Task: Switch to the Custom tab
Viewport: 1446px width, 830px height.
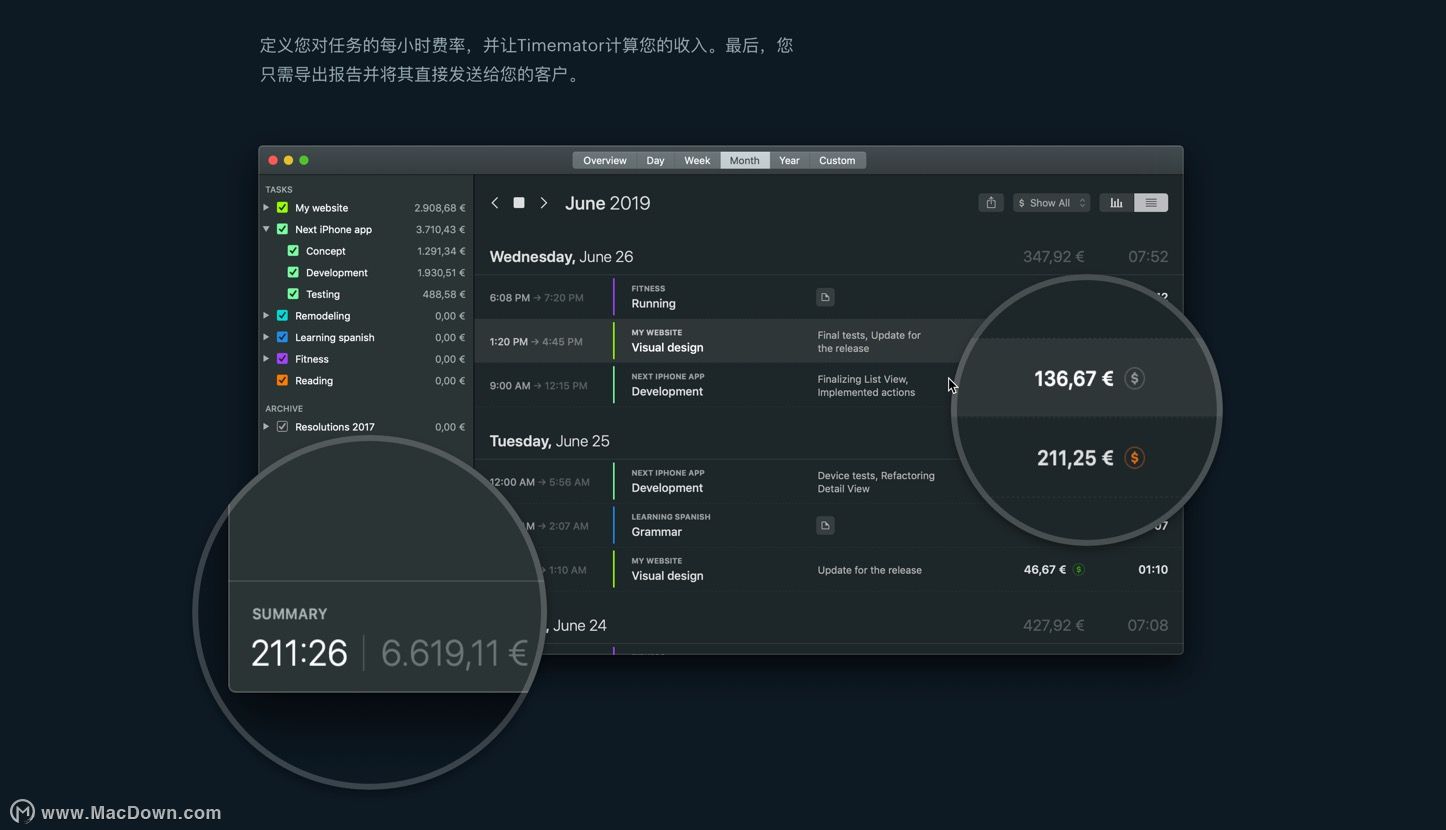Action: coord(837,160)
